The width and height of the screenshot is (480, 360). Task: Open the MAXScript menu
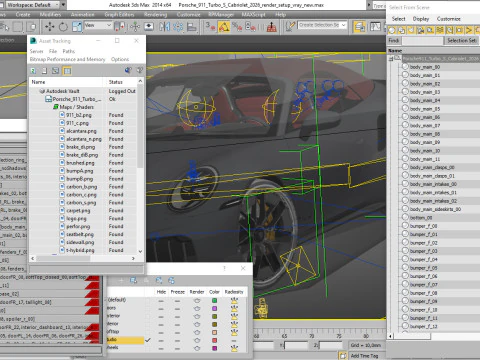[253, 15]
